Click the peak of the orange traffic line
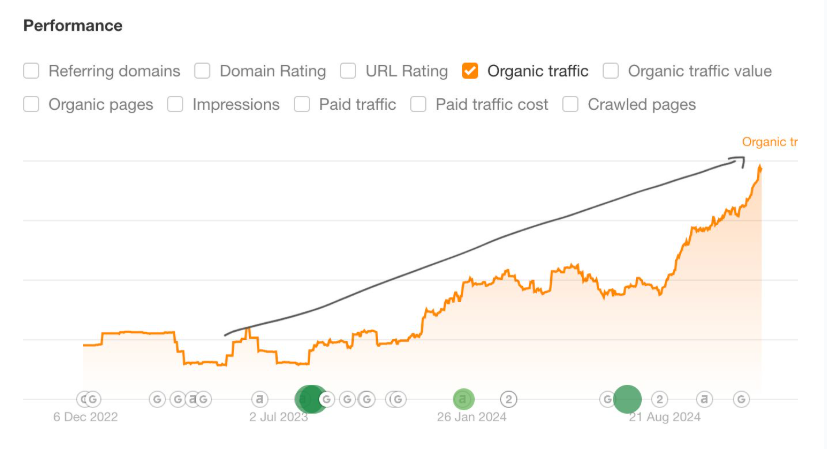Screen dimensions: 827x449 click(x=761, y=167)
